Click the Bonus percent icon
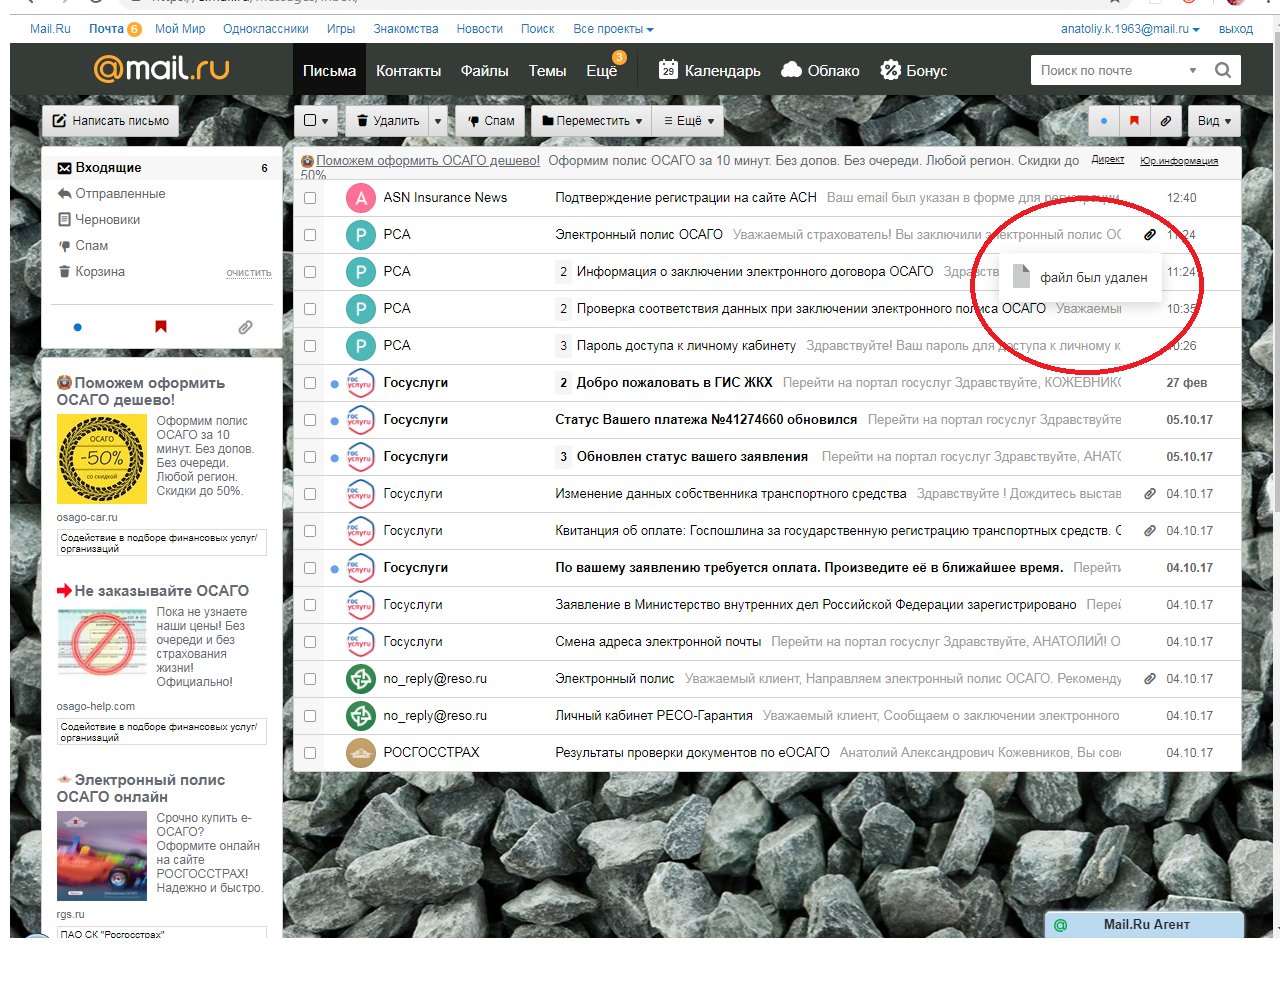This screenshot has height=994, width=1280. [x=890, y=70]
